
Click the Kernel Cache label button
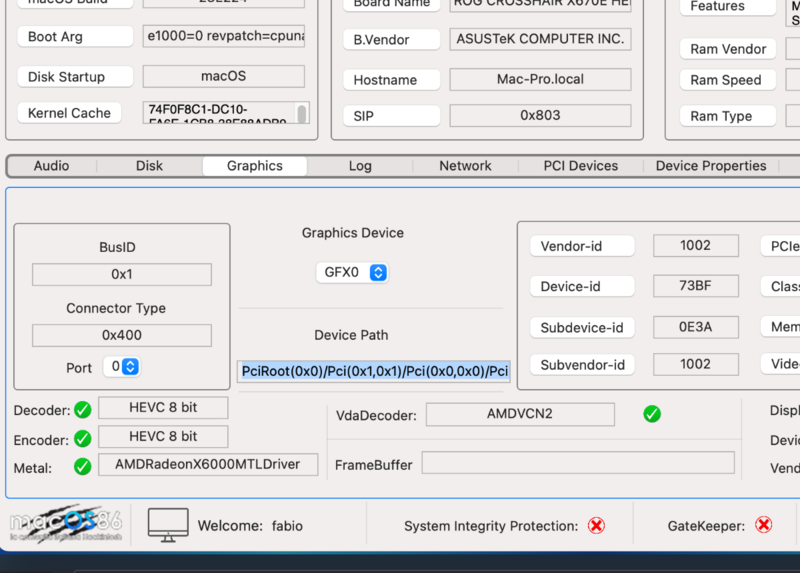[x=69, y=113]
